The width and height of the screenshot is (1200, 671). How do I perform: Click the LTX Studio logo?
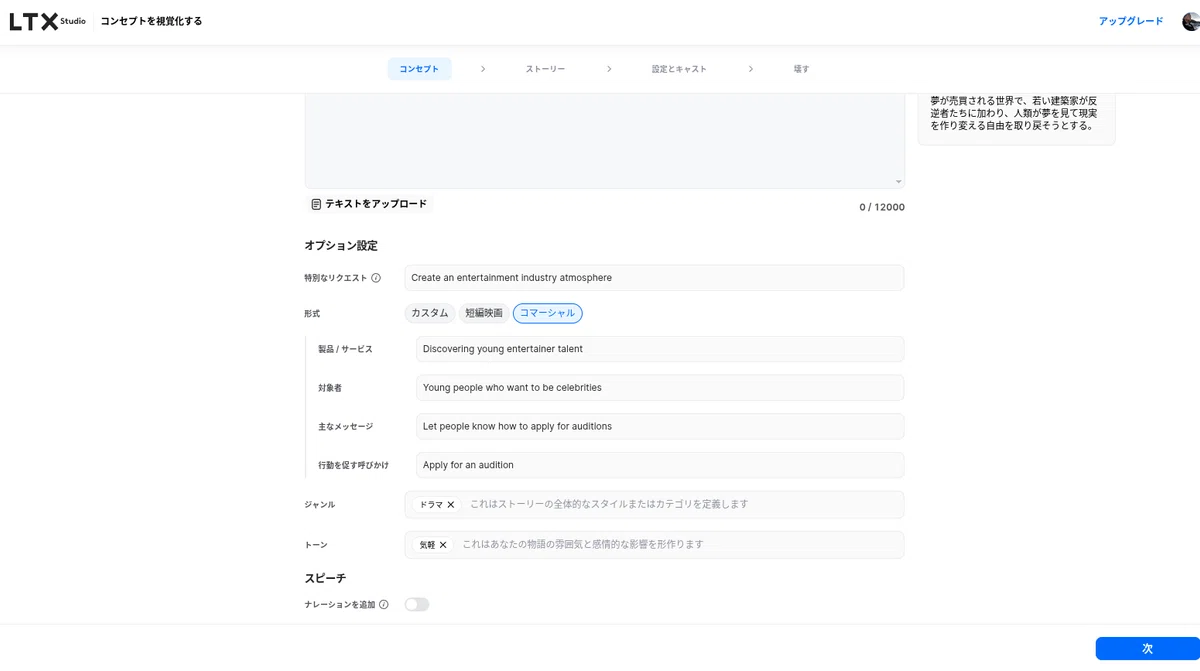click(x=47, y=21)
